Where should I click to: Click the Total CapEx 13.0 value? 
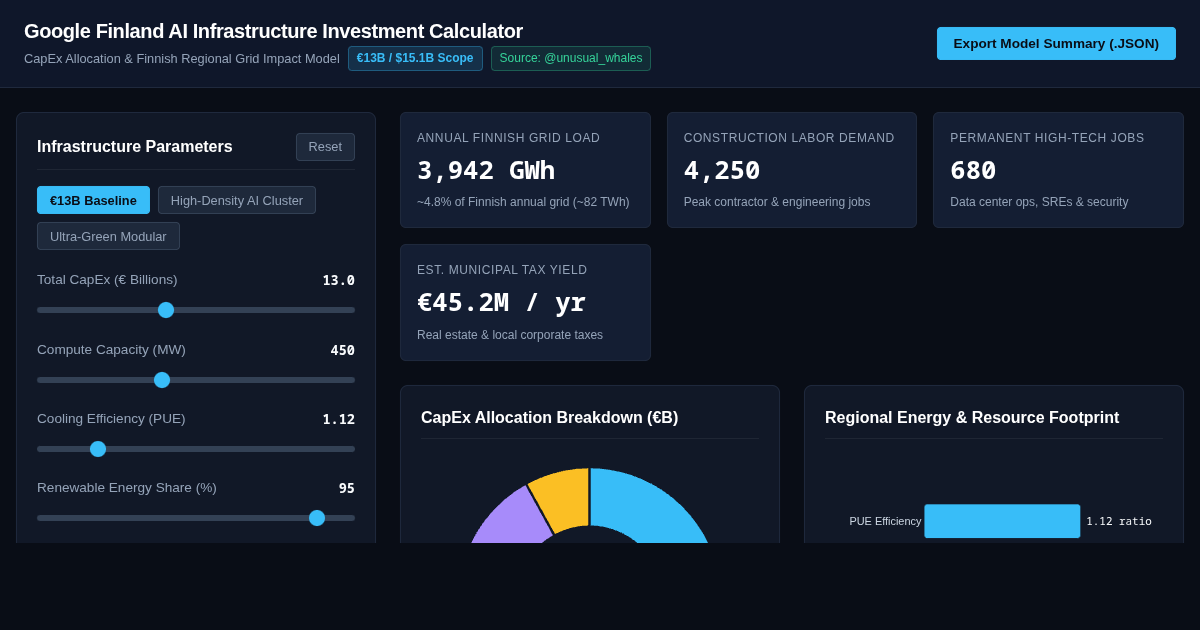pos(338,280)
